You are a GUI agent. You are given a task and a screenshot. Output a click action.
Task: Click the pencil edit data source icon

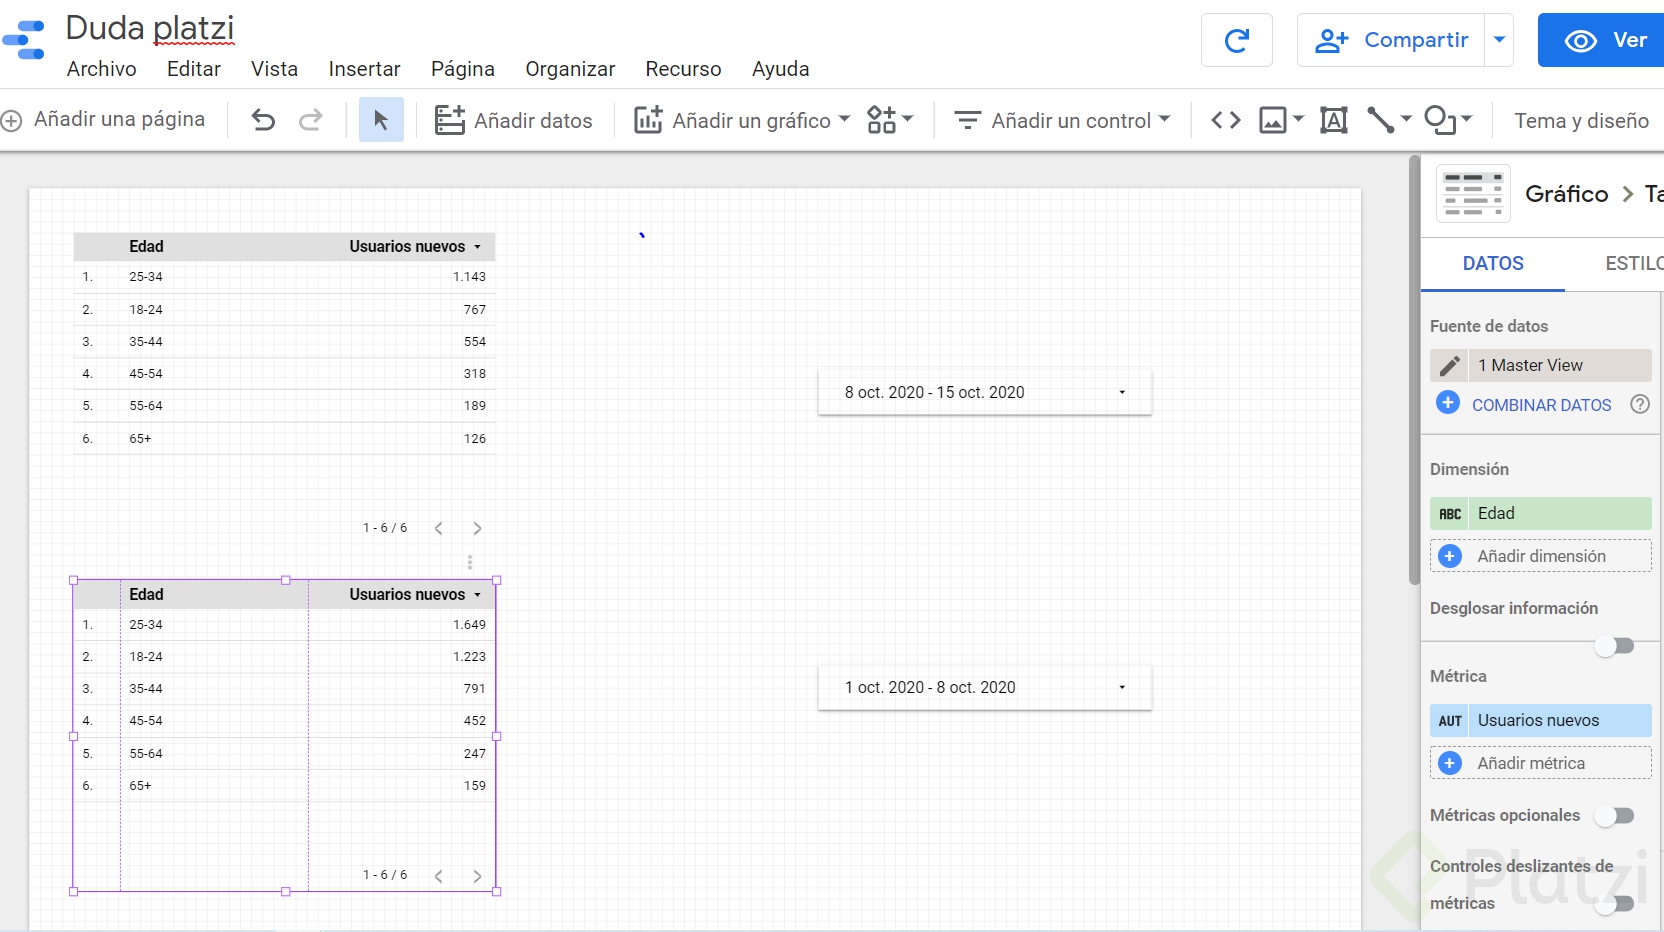[x=1449, y=366]
